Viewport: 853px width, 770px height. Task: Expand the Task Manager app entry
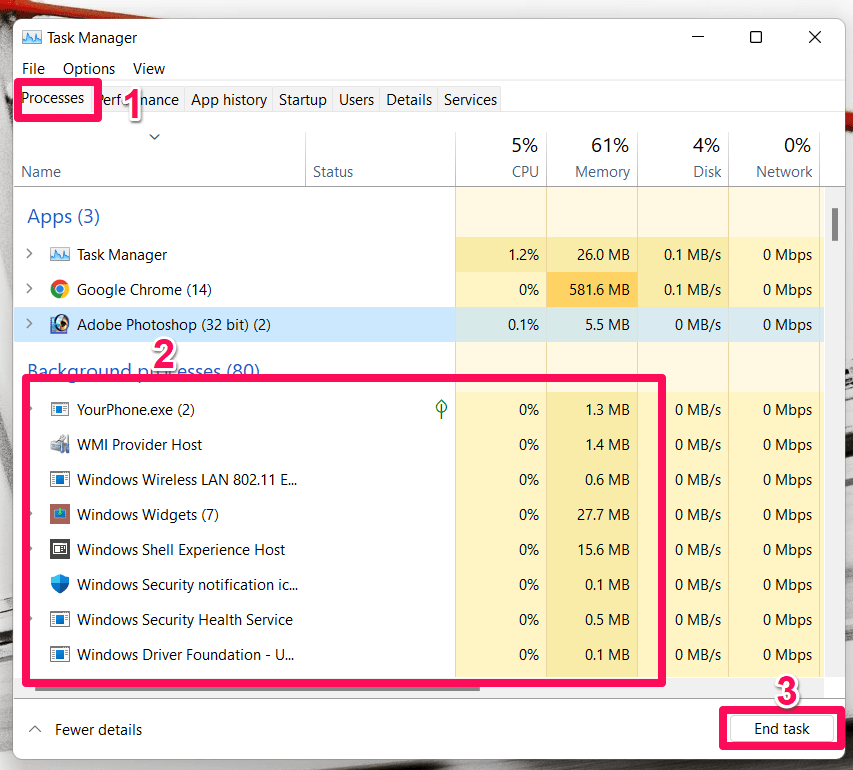pos(30,254)
